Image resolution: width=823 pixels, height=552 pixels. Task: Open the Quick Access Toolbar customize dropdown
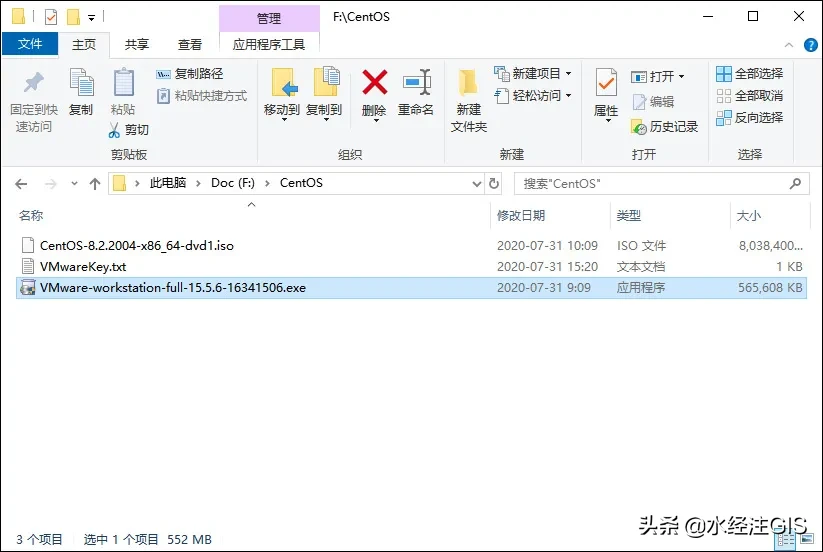point(91,18)
